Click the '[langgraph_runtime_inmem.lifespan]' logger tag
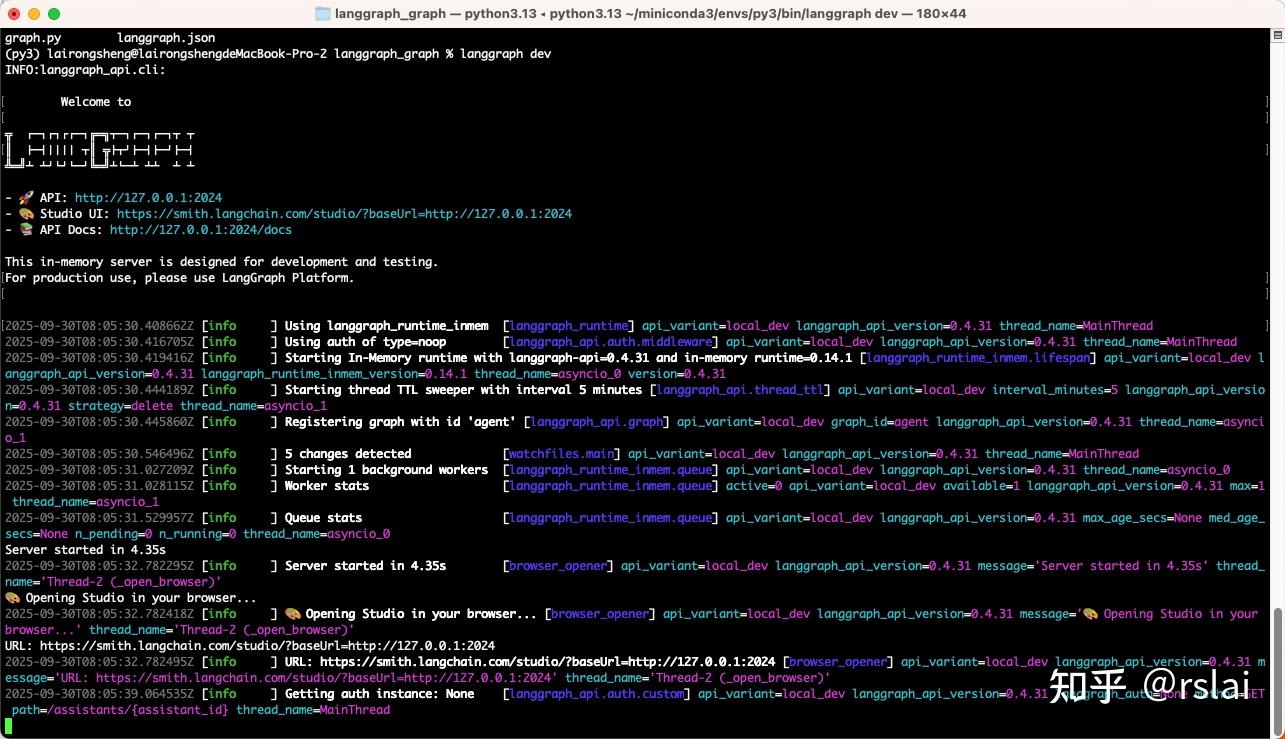This screenshot has height=739, width=1285. point(978,358)
